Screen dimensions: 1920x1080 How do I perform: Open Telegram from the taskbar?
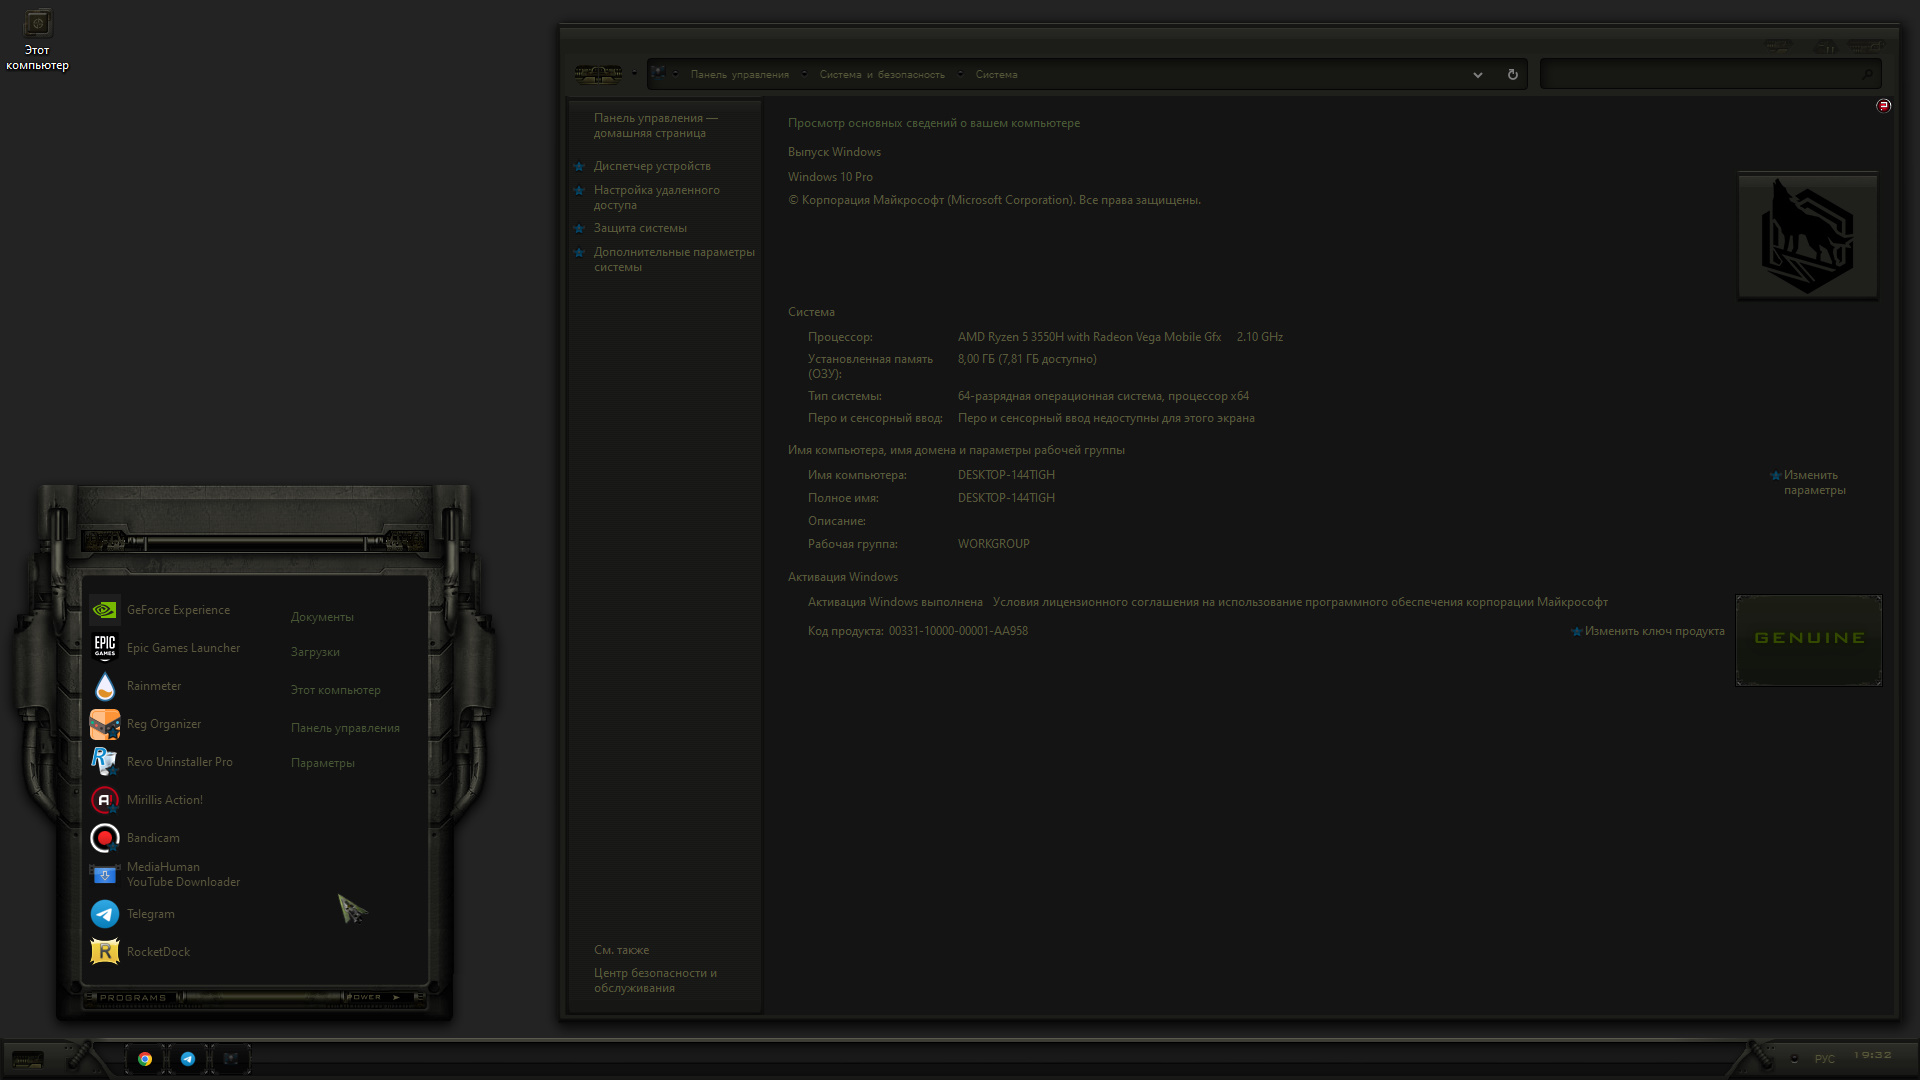coord(188,1059)
